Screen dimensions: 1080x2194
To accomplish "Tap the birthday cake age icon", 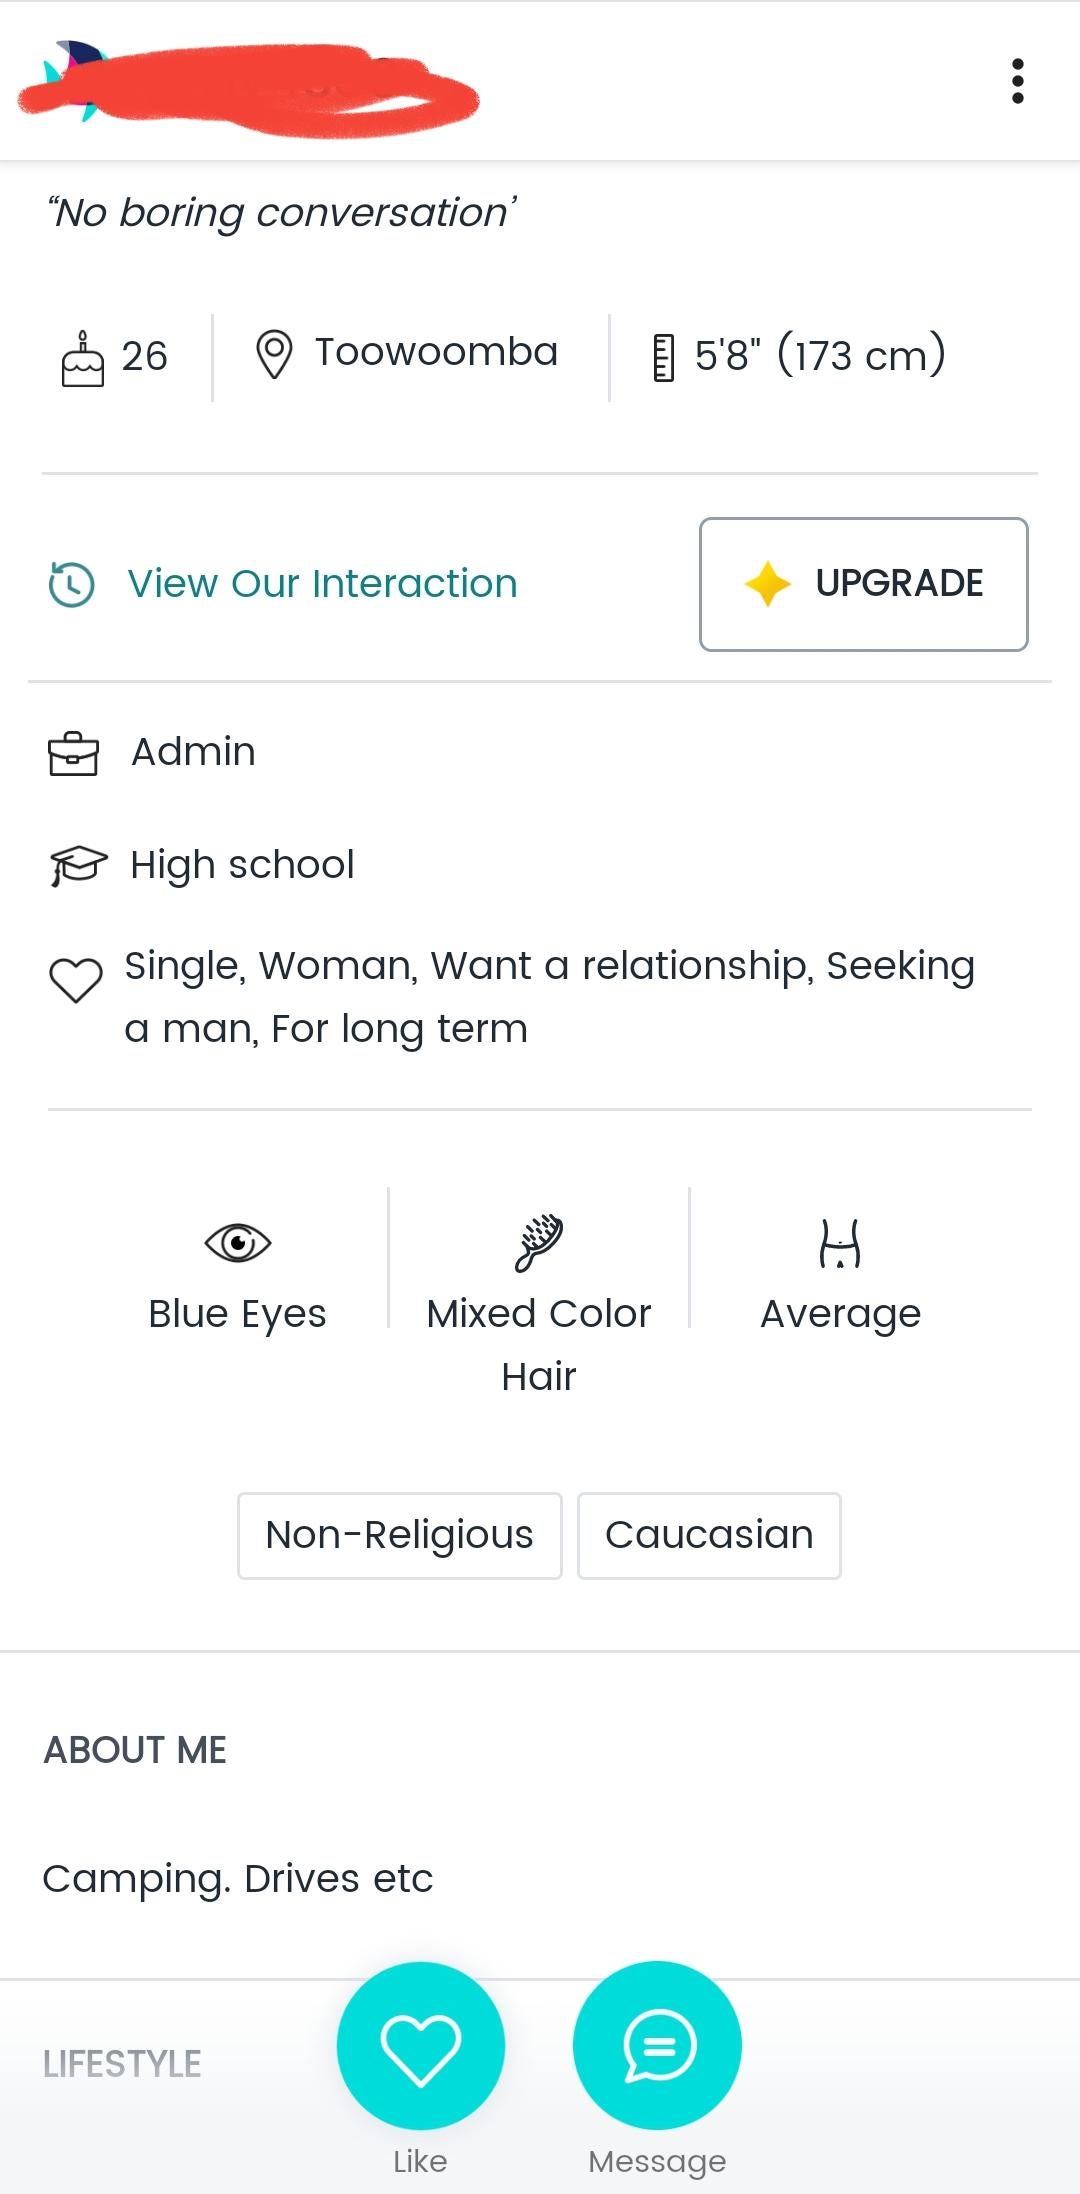I will click(x=82, y=358).
